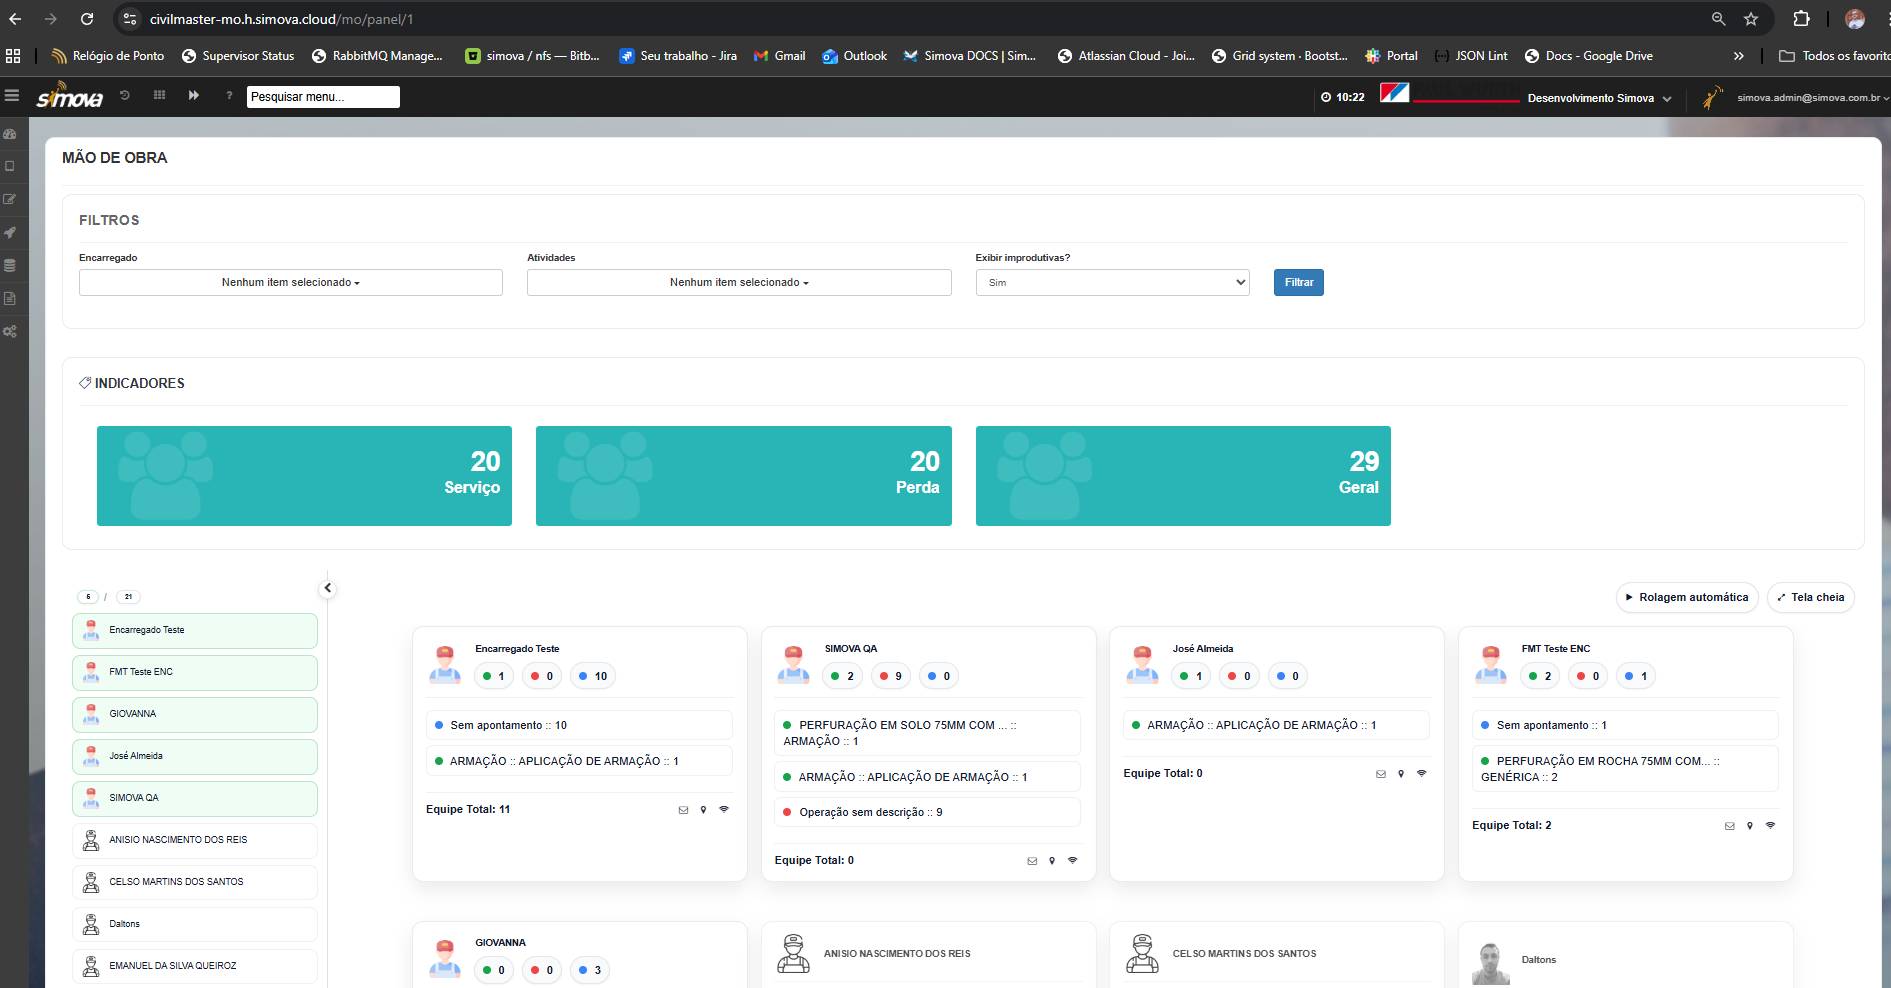Open the apps grid icon in header
The height and width of the screenshot is (988, 1891).
[x=159, y=96]
